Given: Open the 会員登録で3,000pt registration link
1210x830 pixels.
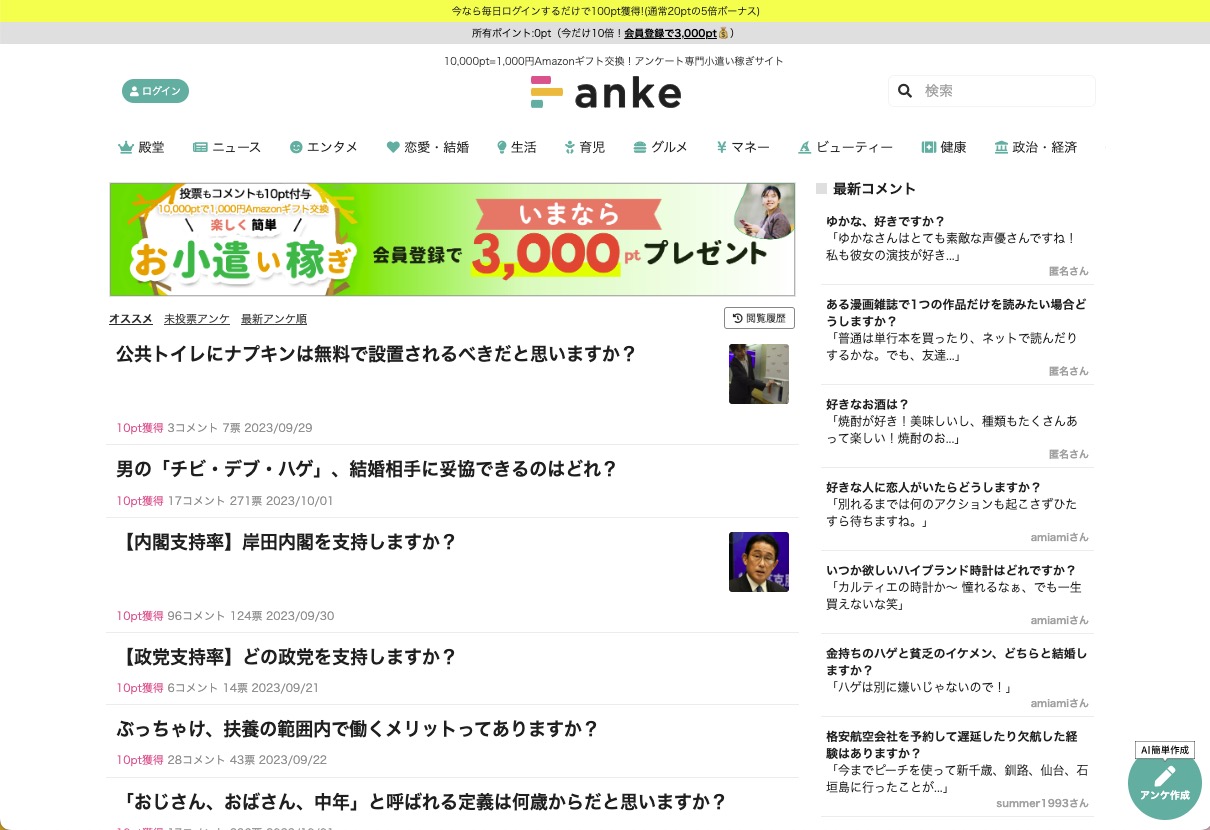Looking at the screenshot, I should [671, 33].
